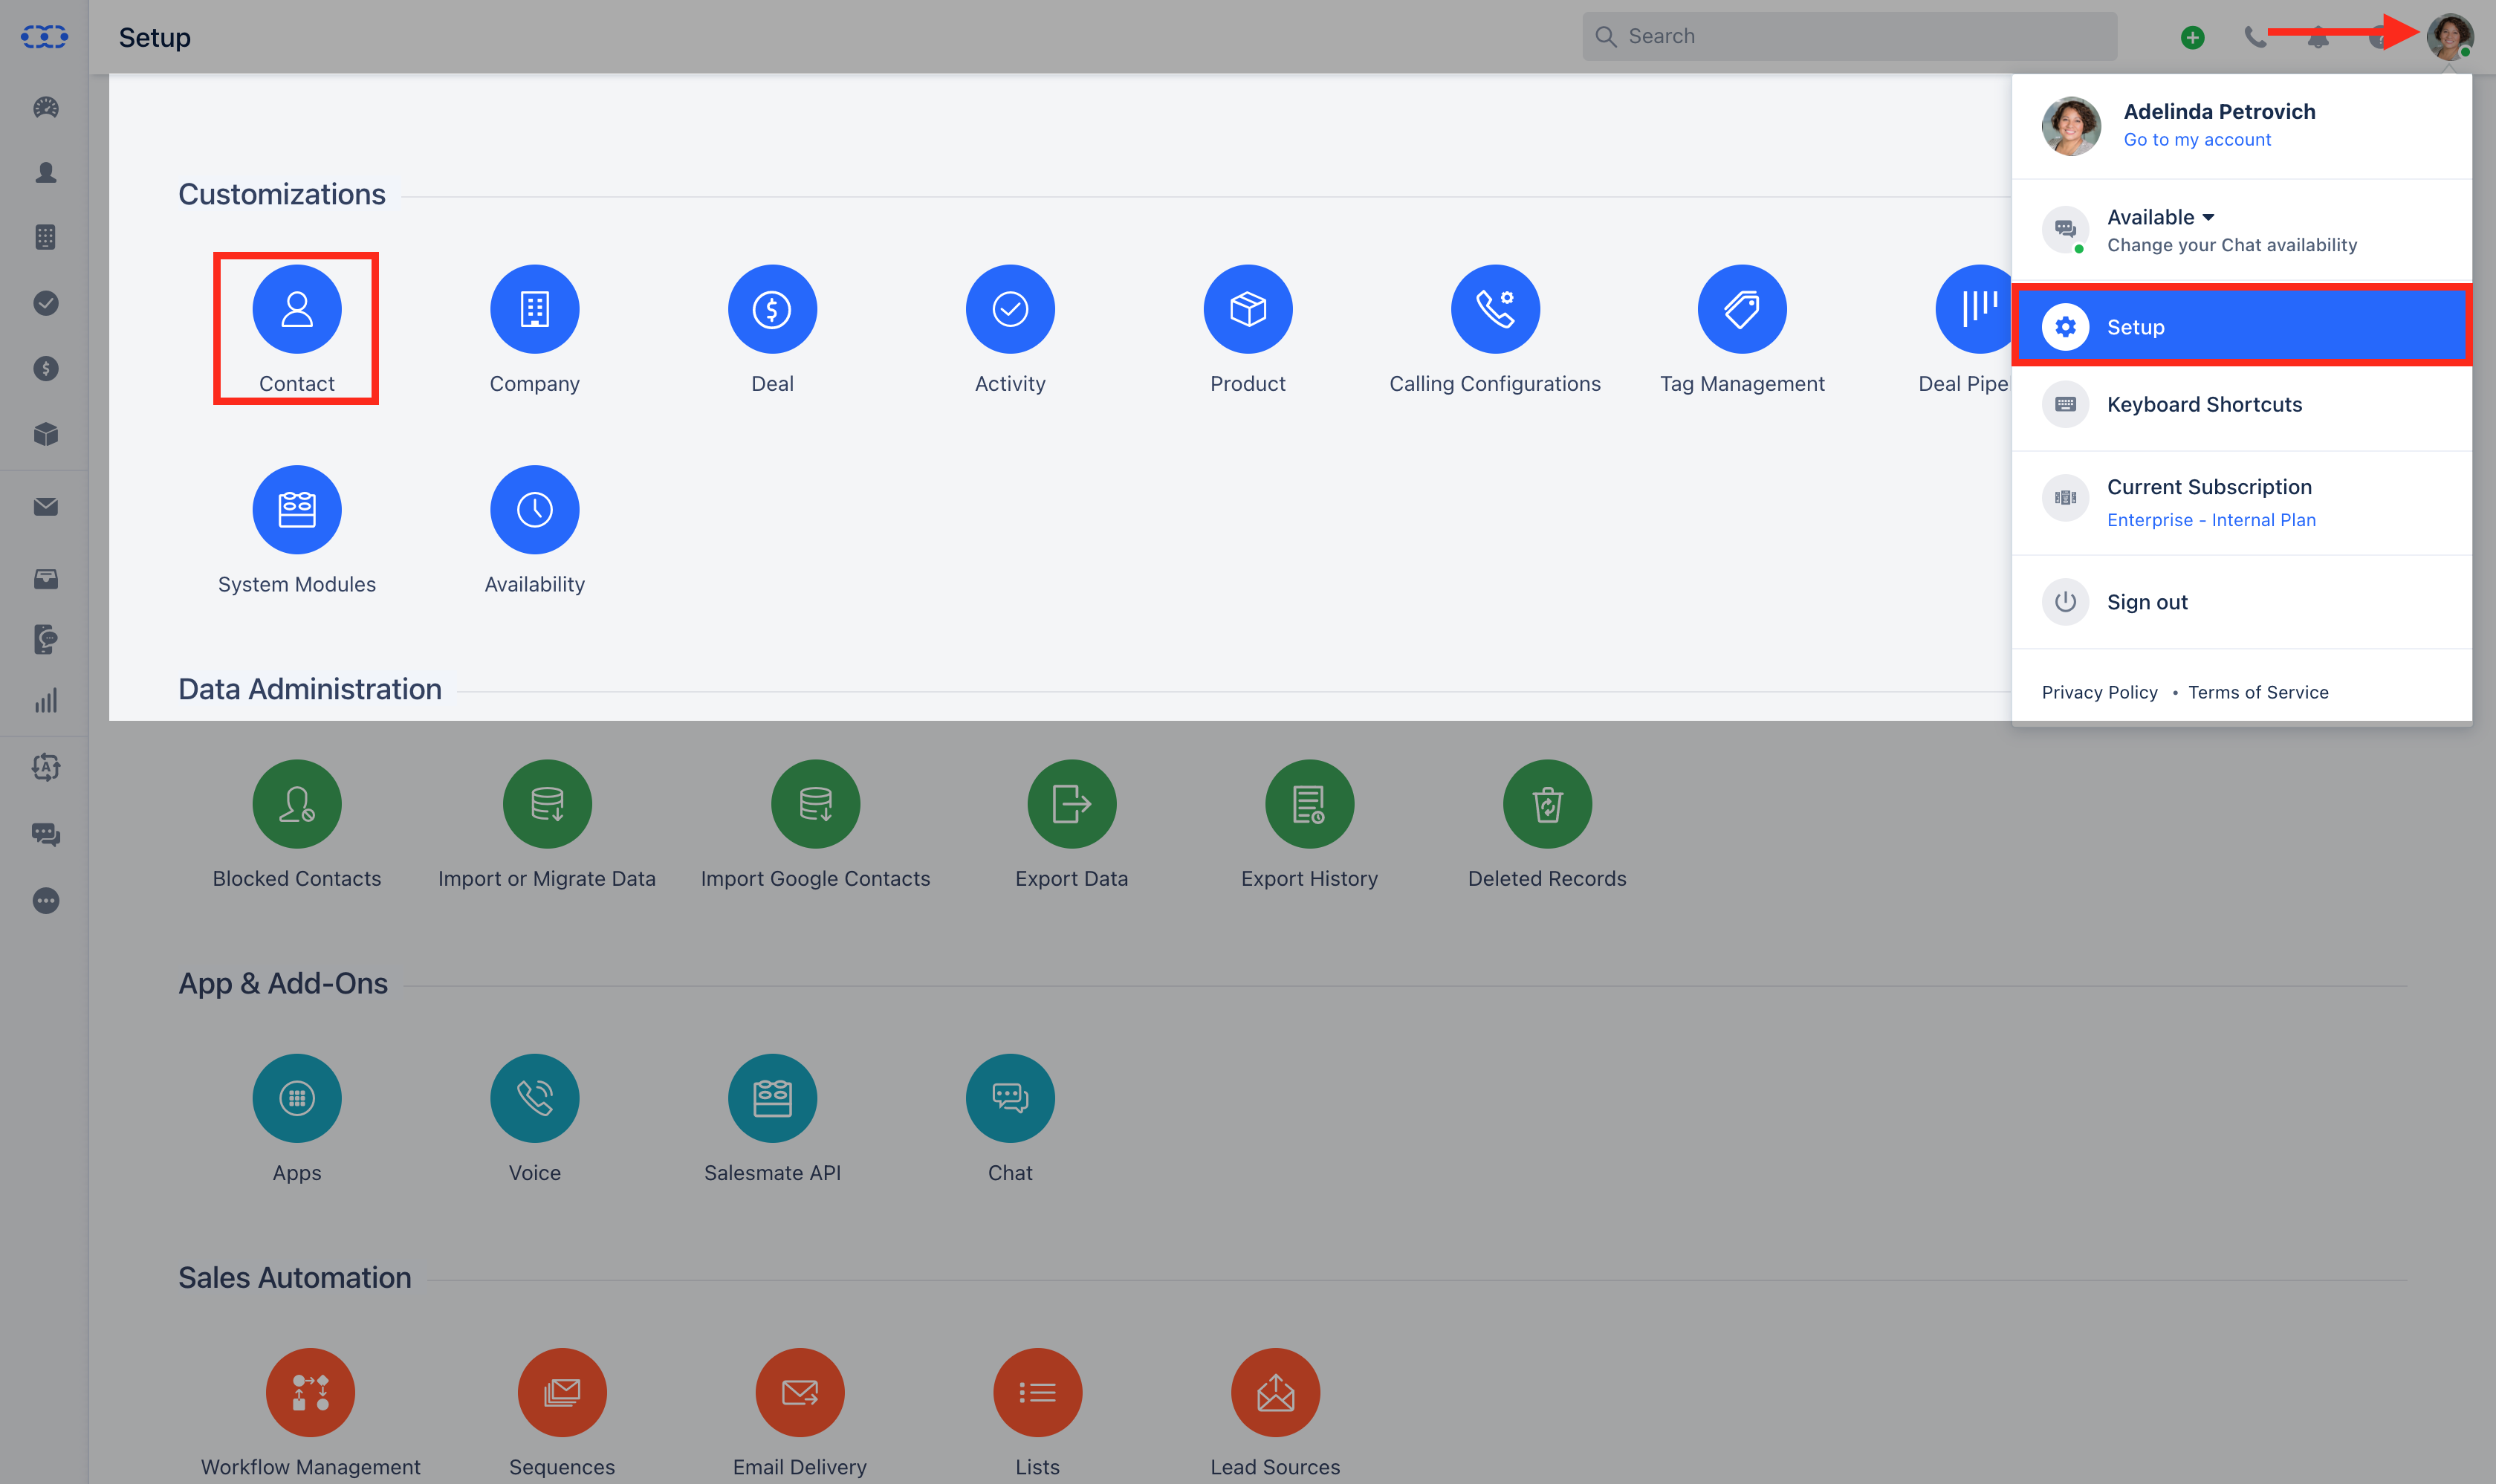2496x1484 pixels.
Task: Open the Company customization icon
Action: (x=534, y=309)
